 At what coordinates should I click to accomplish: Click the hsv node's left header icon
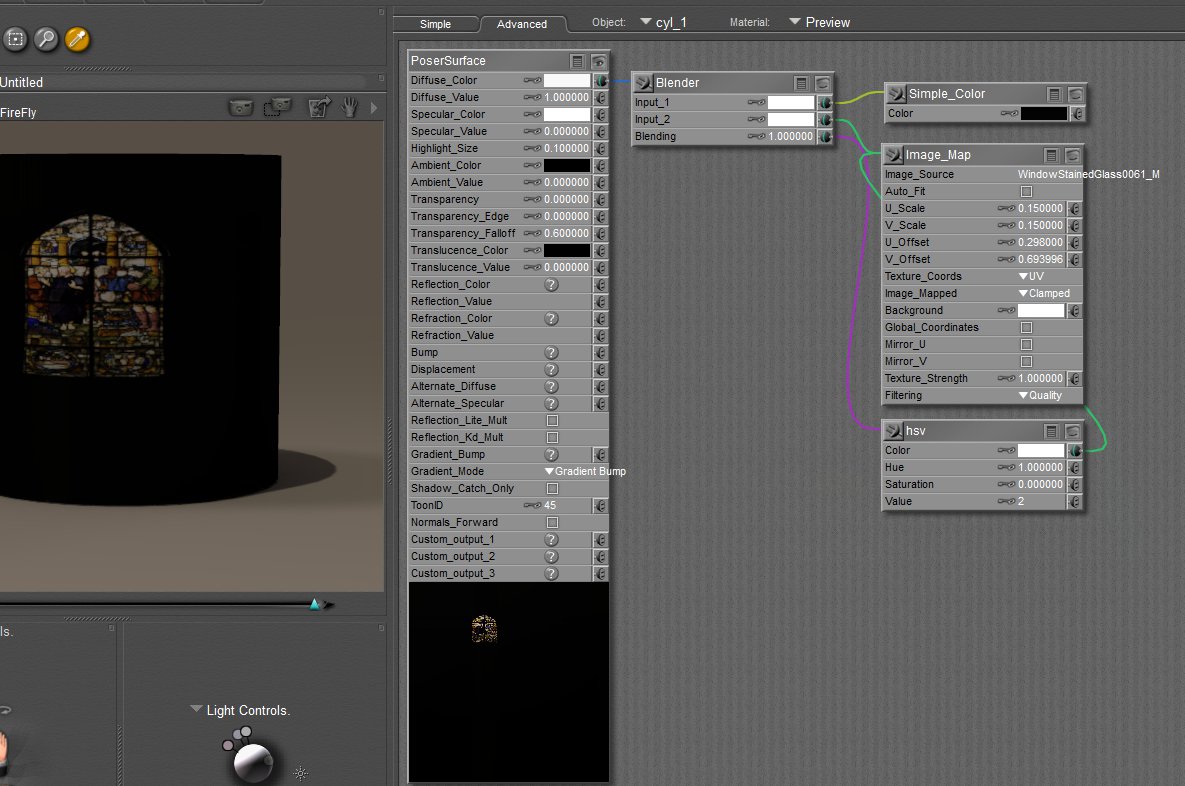893,431
